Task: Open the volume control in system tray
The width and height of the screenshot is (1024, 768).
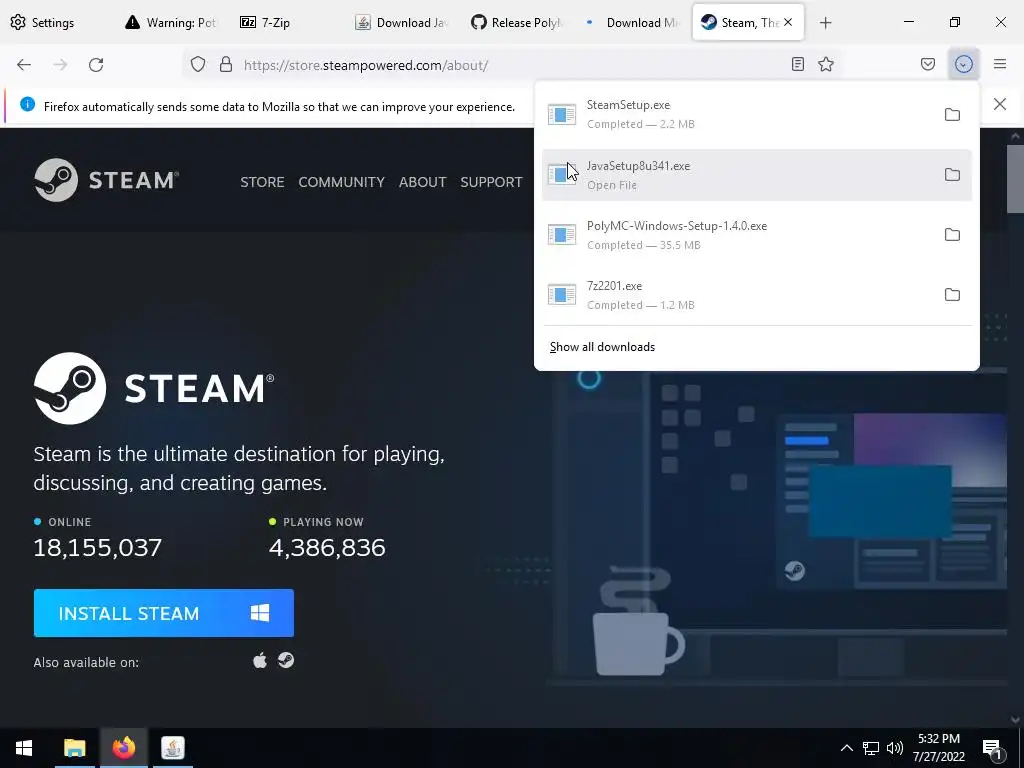Action: 895,748
